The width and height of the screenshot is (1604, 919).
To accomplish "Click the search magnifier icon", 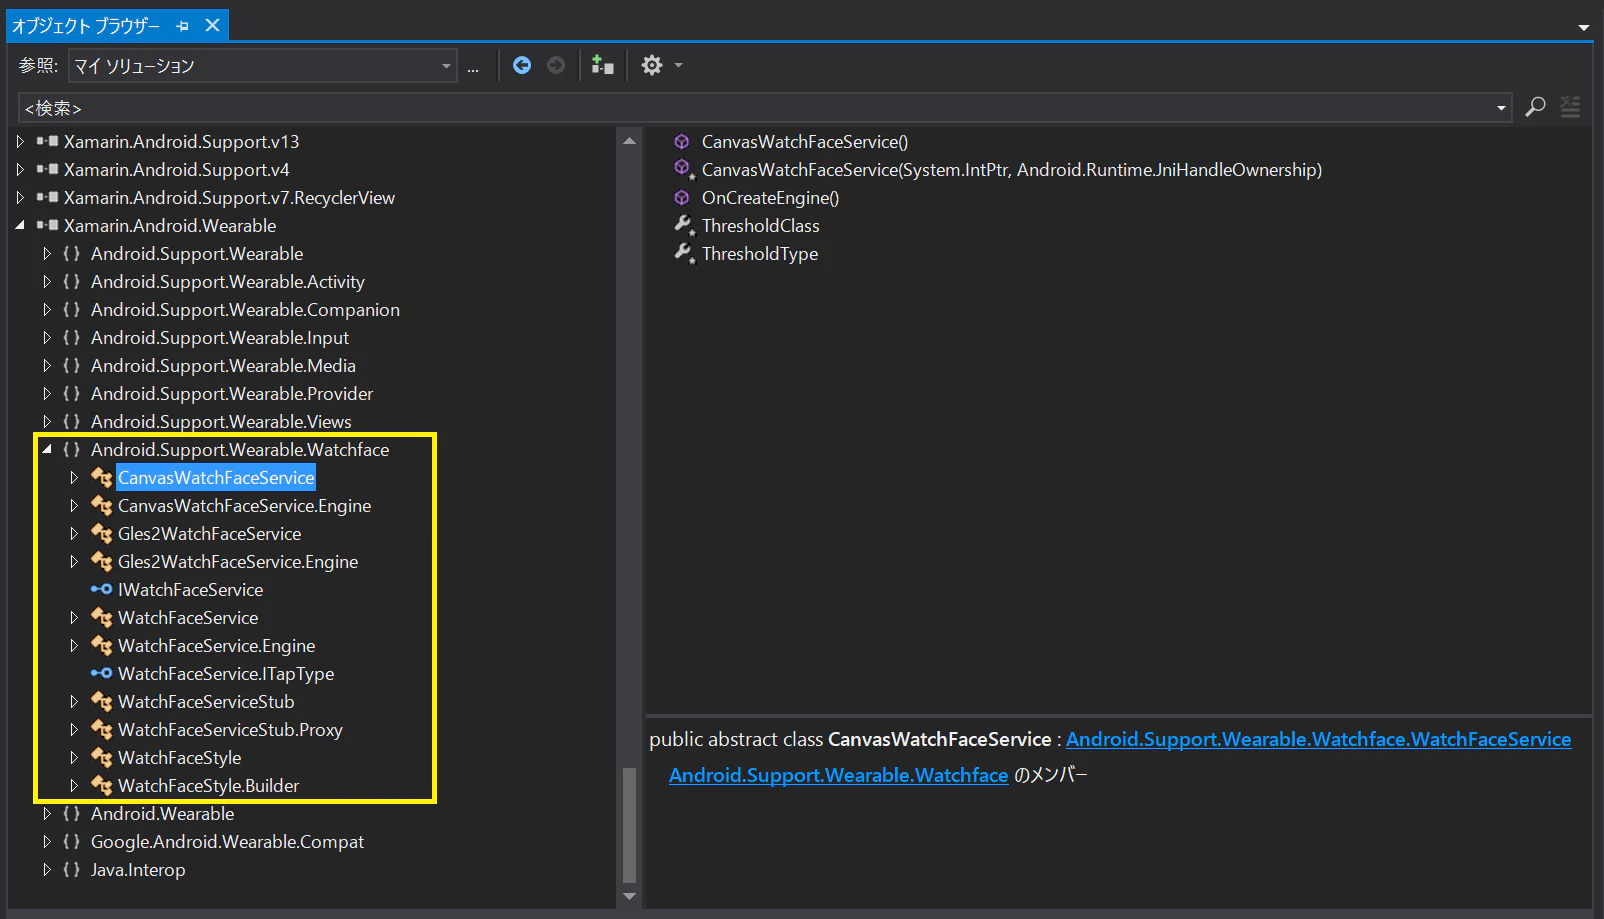I will click(1535, 107).
